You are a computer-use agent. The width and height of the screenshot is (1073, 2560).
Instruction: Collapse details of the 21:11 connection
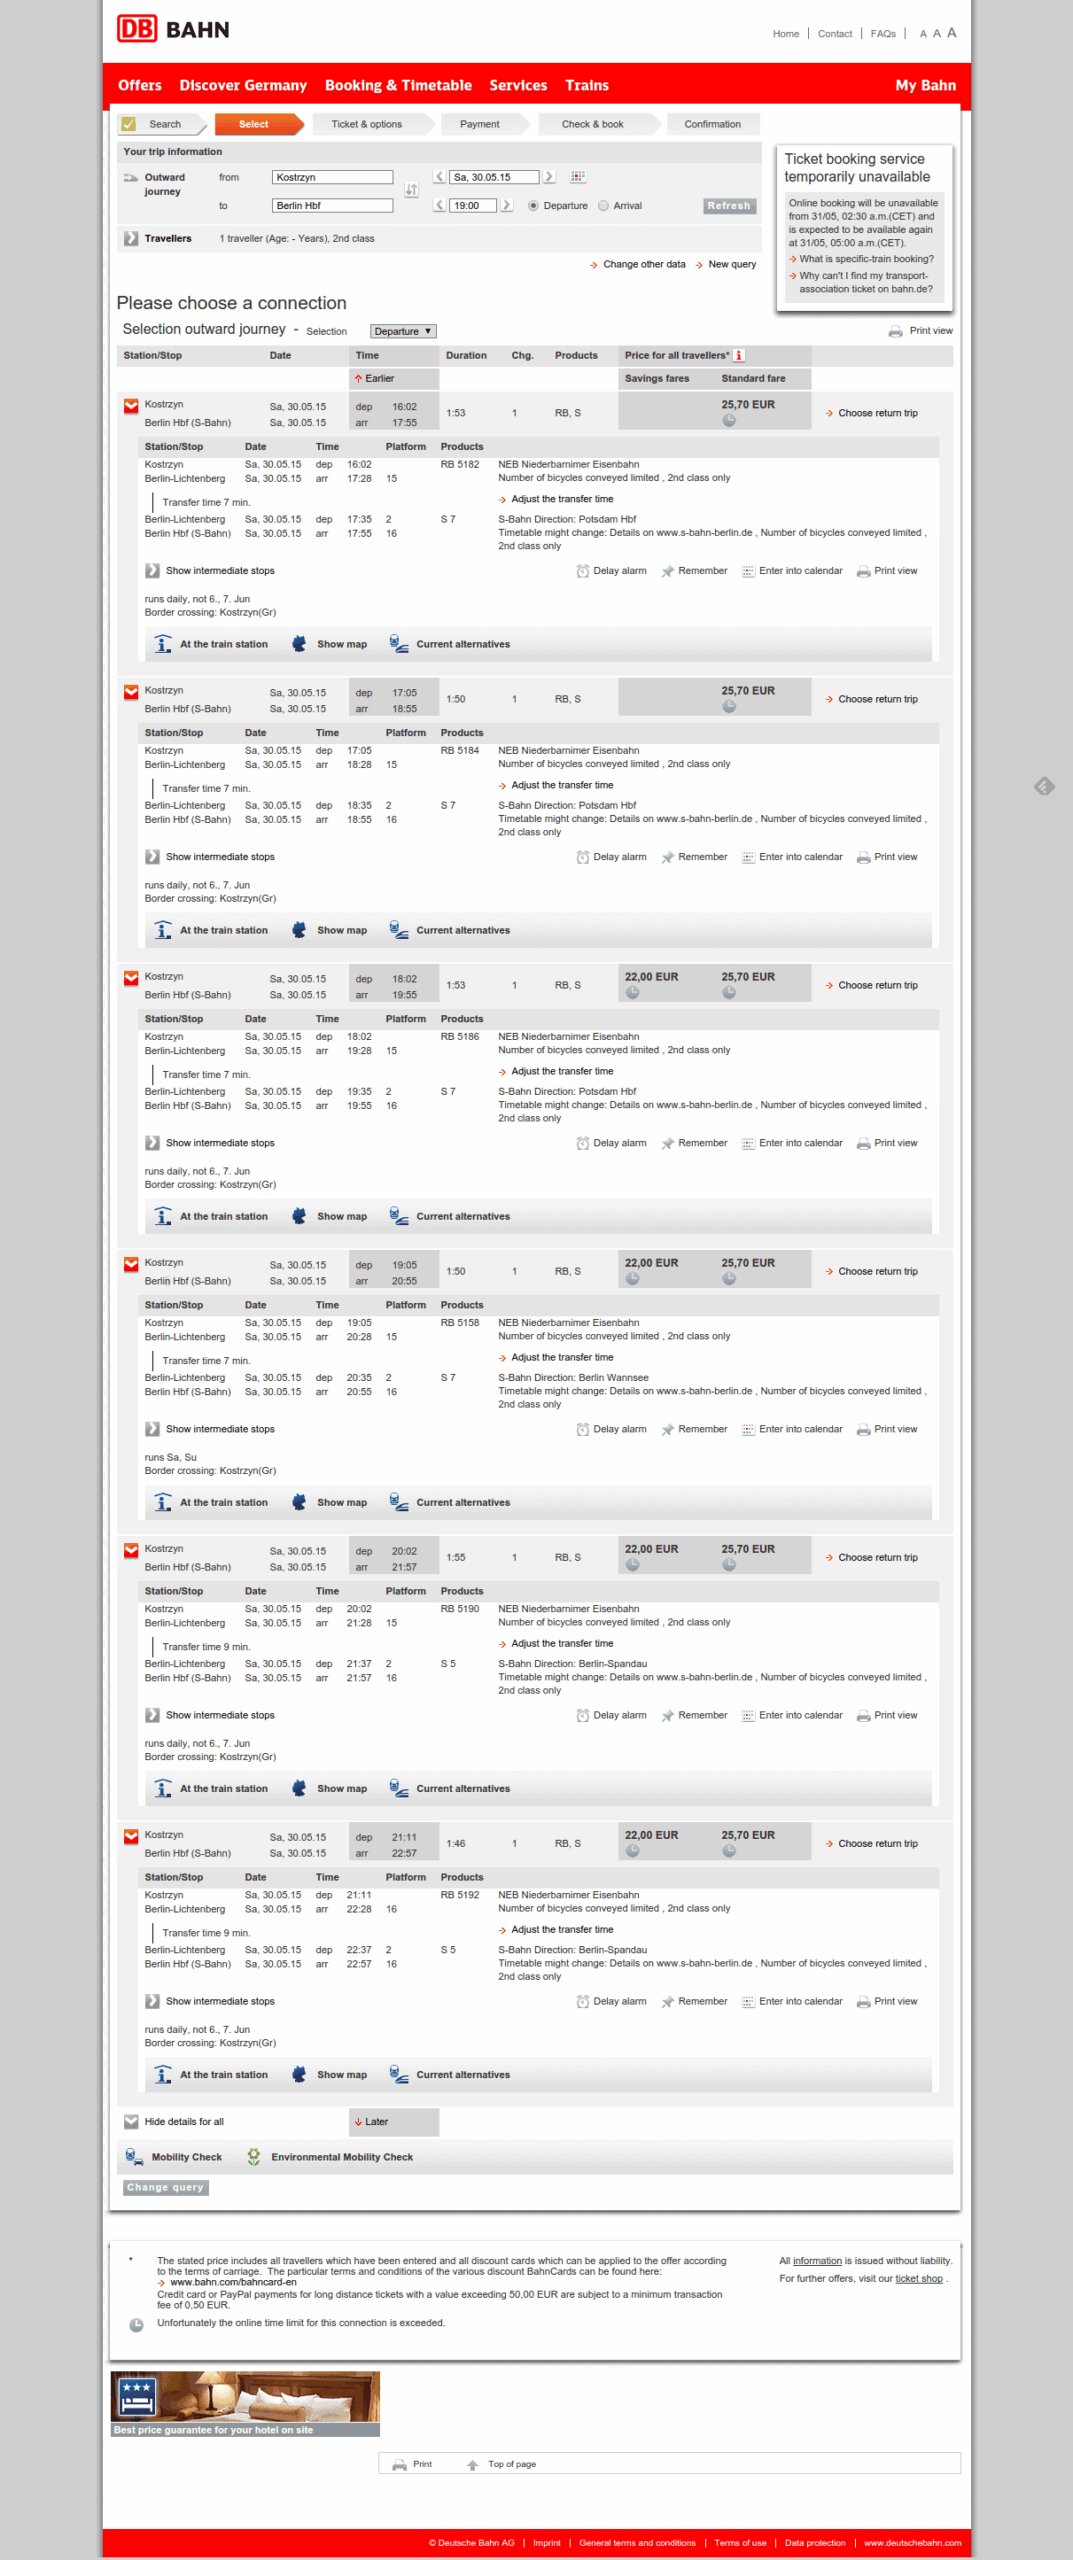[131, 1836]
